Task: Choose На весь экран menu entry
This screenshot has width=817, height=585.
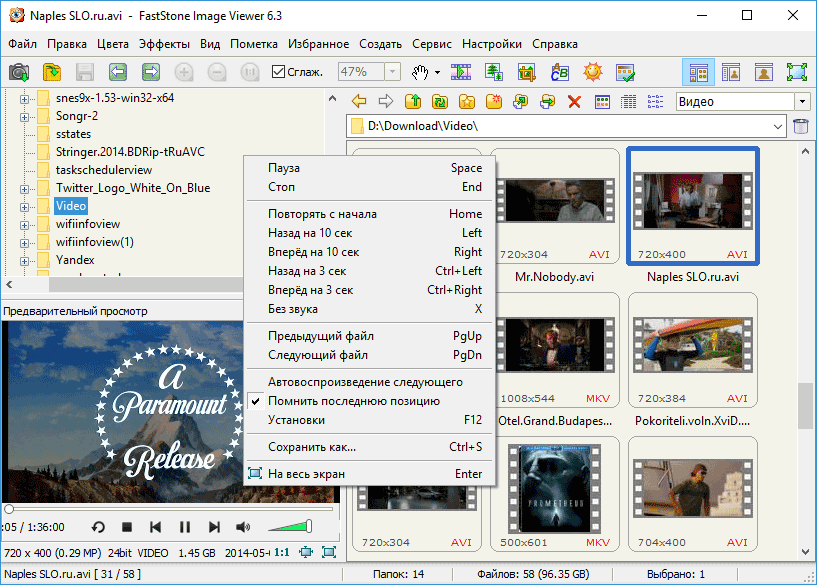Action: (370, 474)
